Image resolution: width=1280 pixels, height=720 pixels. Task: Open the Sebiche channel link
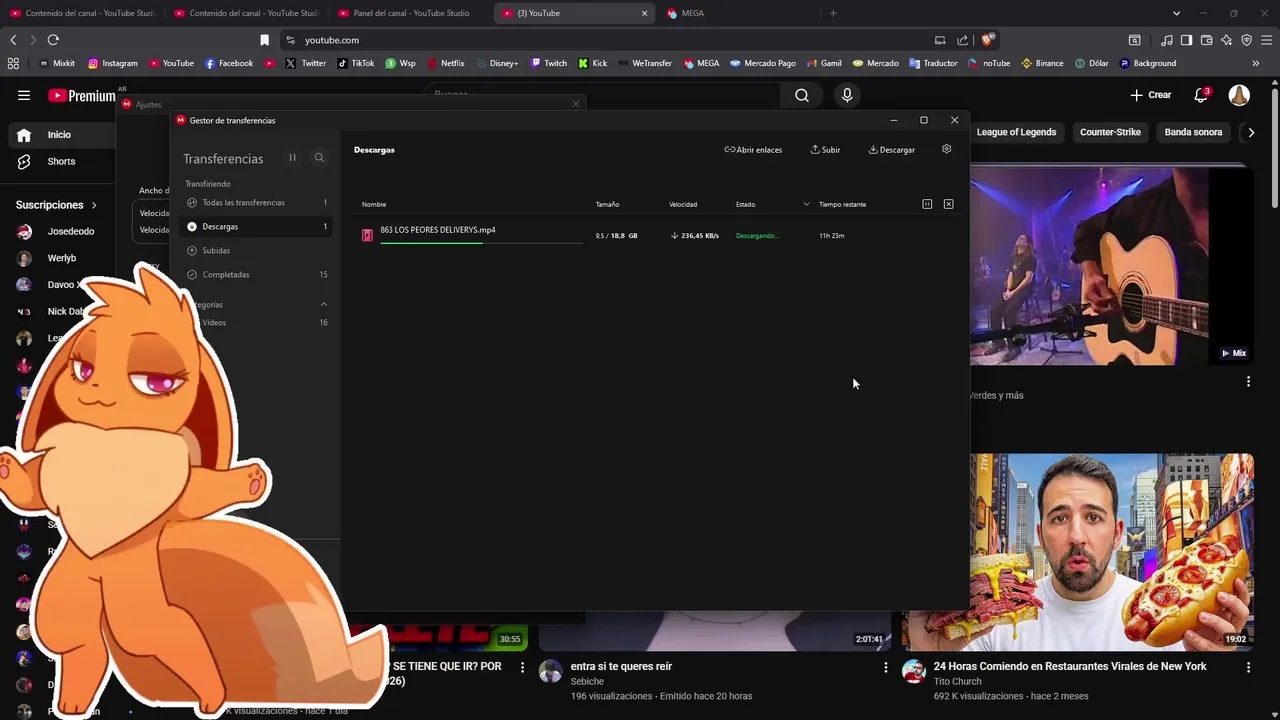[587, 682]
